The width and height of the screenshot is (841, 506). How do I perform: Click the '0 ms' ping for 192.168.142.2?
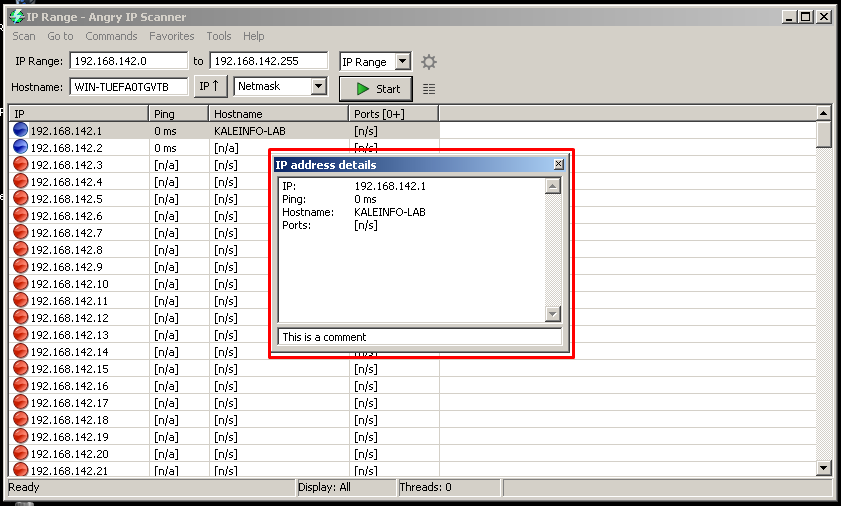coord(165,148)
